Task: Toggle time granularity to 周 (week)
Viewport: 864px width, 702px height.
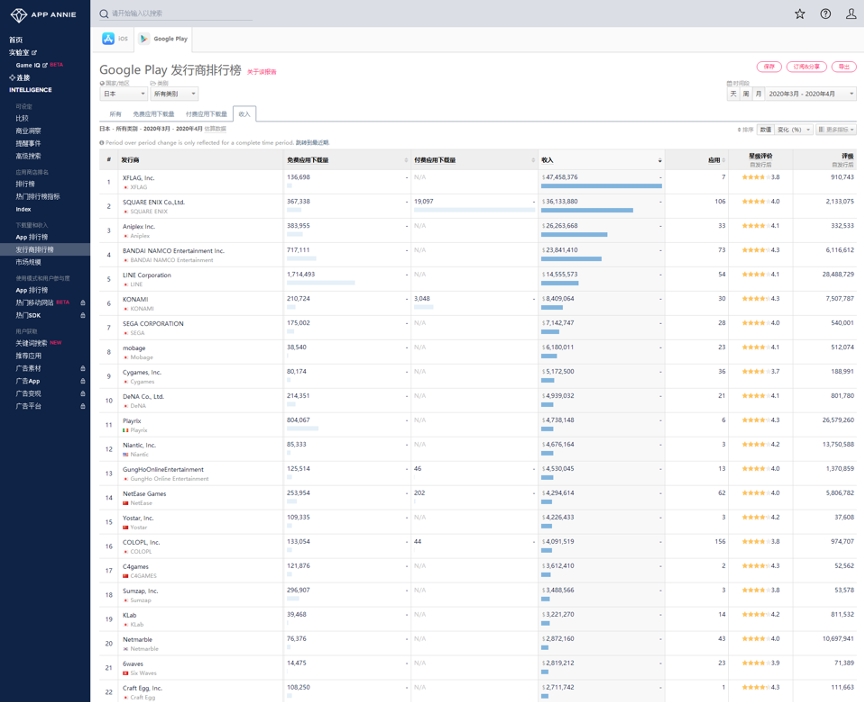Action: point(745,94)
